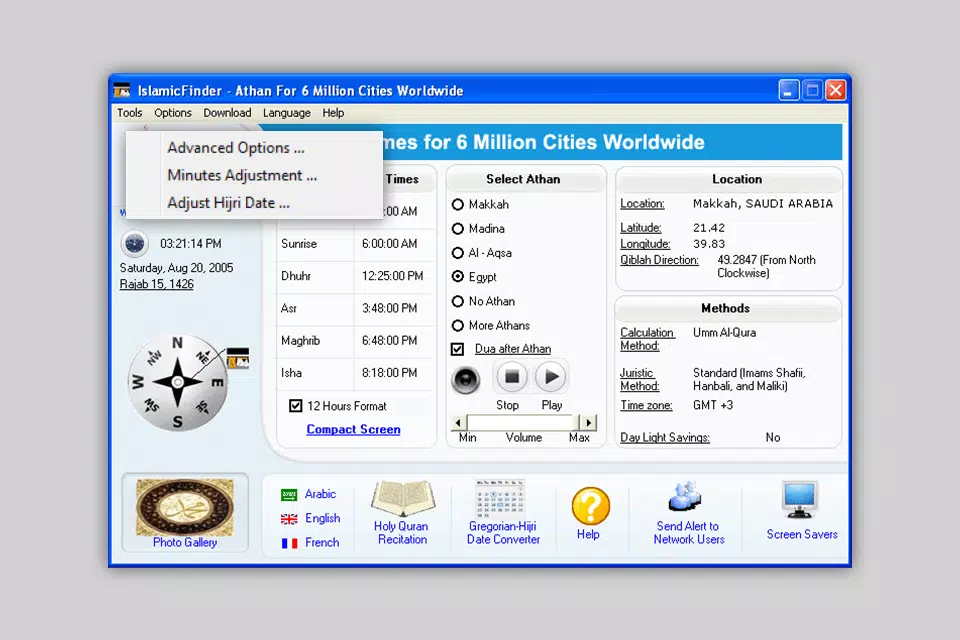Click the speaker icon beside Stop

466,380
